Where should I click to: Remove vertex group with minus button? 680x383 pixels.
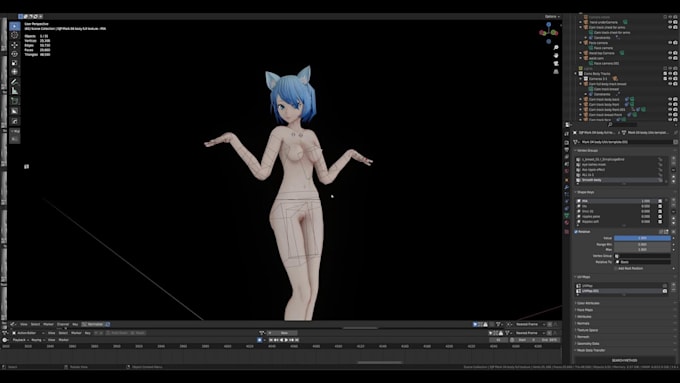click(x=673, y=164)
